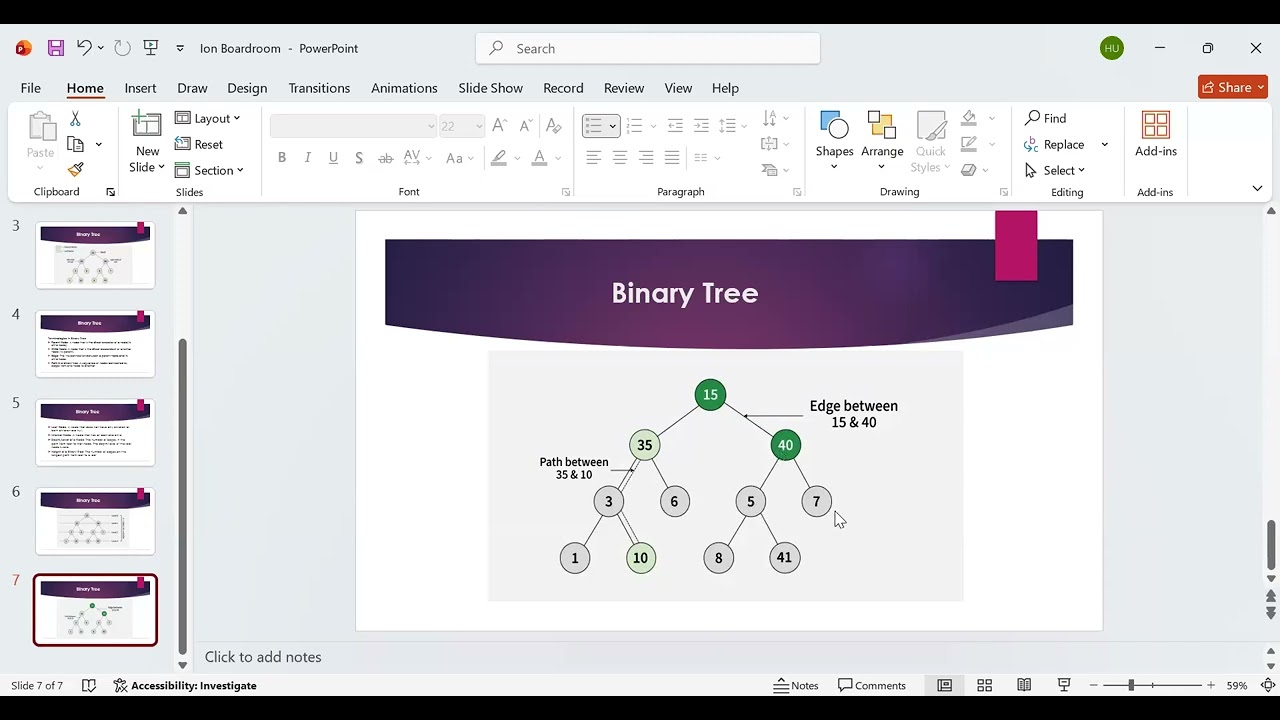
Task: Switch to Normal view in status bar
Action: point(944,685)
